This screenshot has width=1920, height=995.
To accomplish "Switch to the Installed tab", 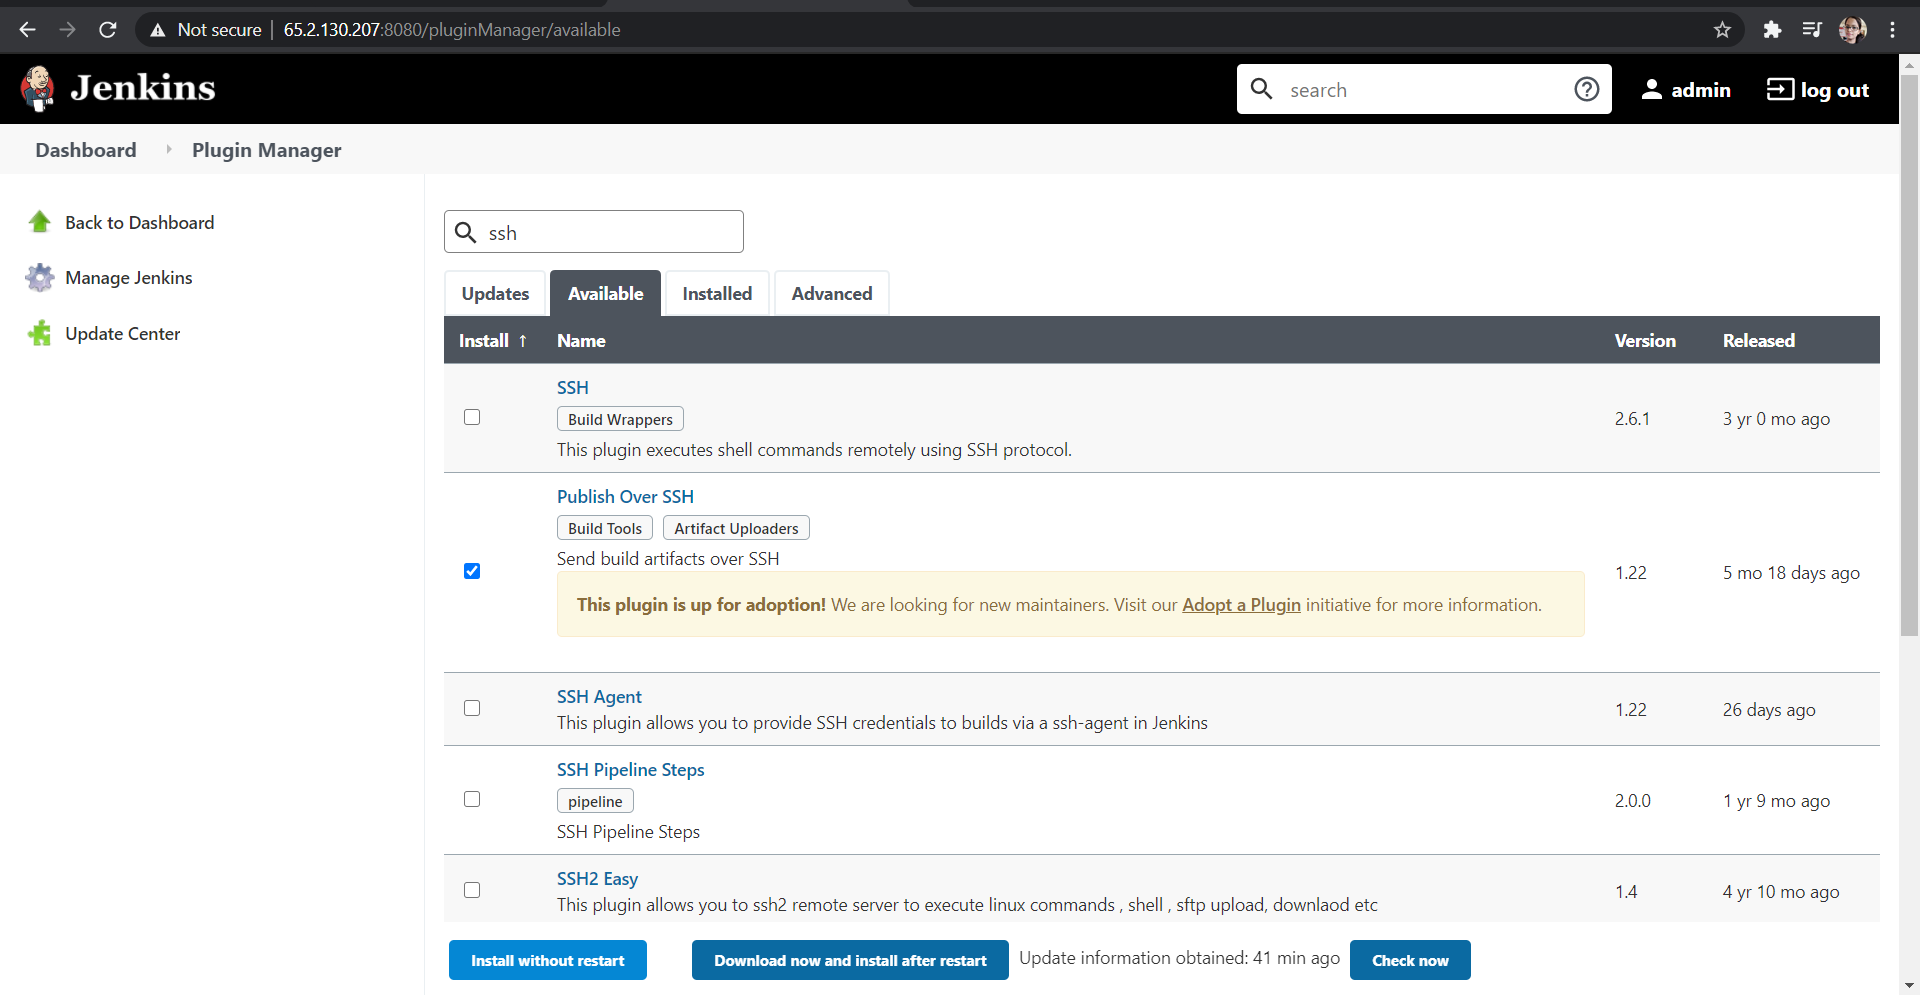I will (717, 293).
